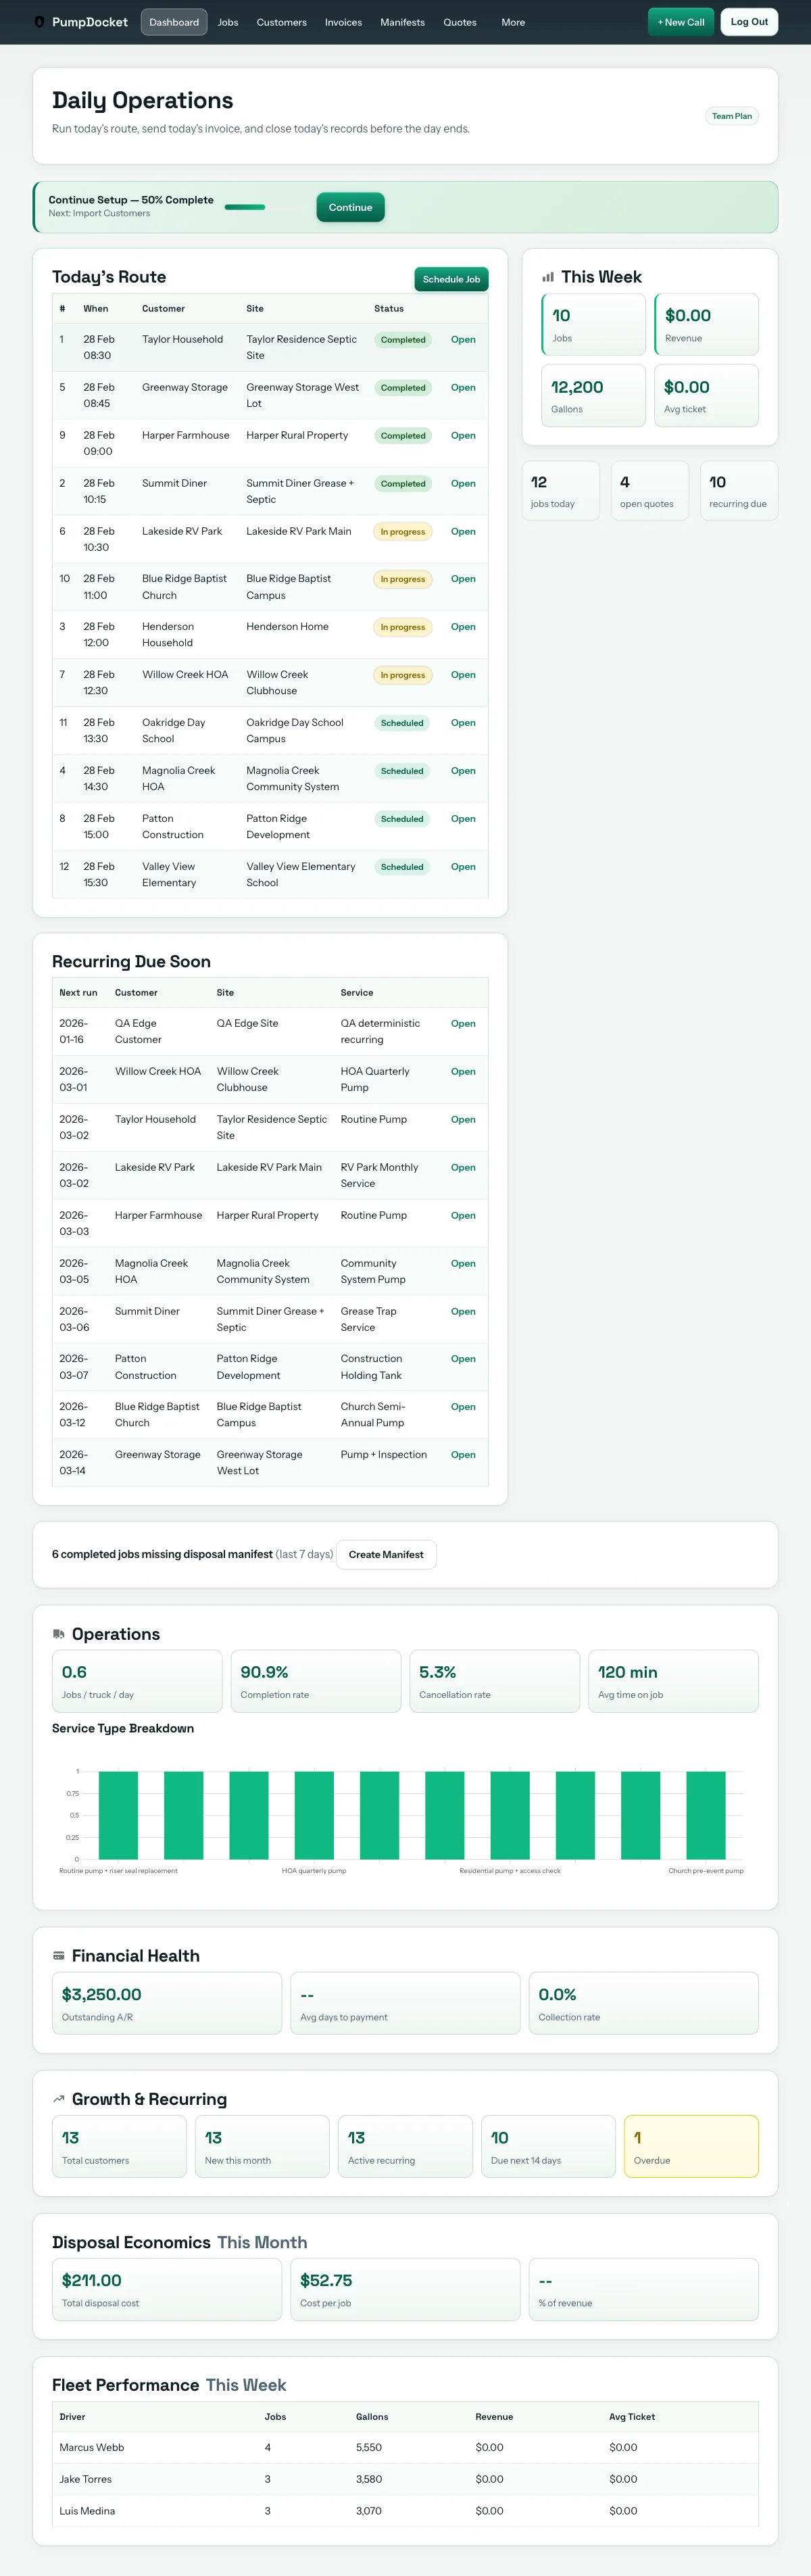Click the Schedule Job button
Viewport: 811px width, 2576px height.
point(451,279)
